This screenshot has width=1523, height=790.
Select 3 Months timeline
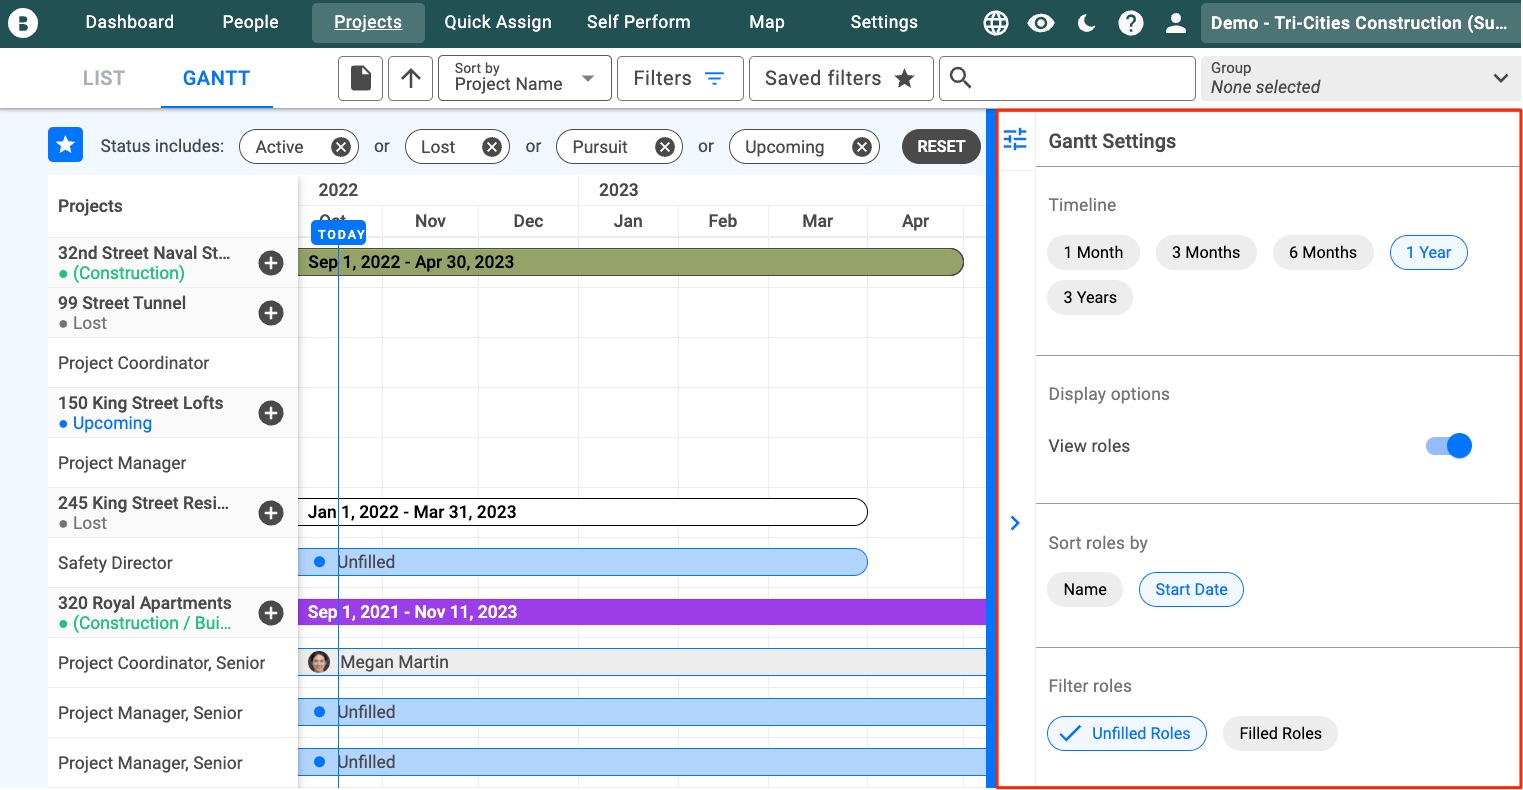tap(1206, 253)
